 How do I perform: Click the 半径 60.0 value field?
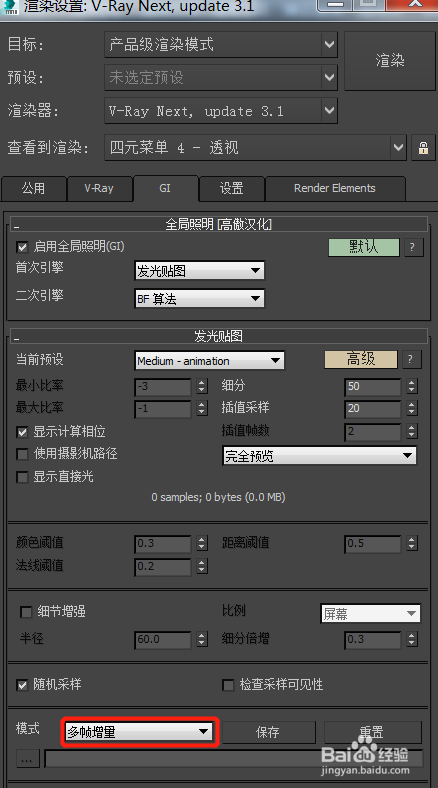click(x=163, y=640)
